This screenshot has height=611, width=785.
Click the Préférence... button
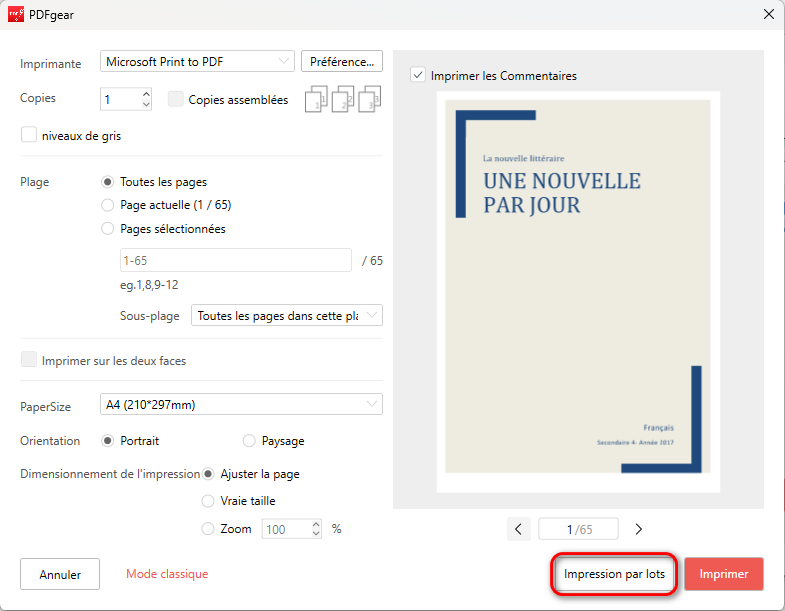pos(342,62)
